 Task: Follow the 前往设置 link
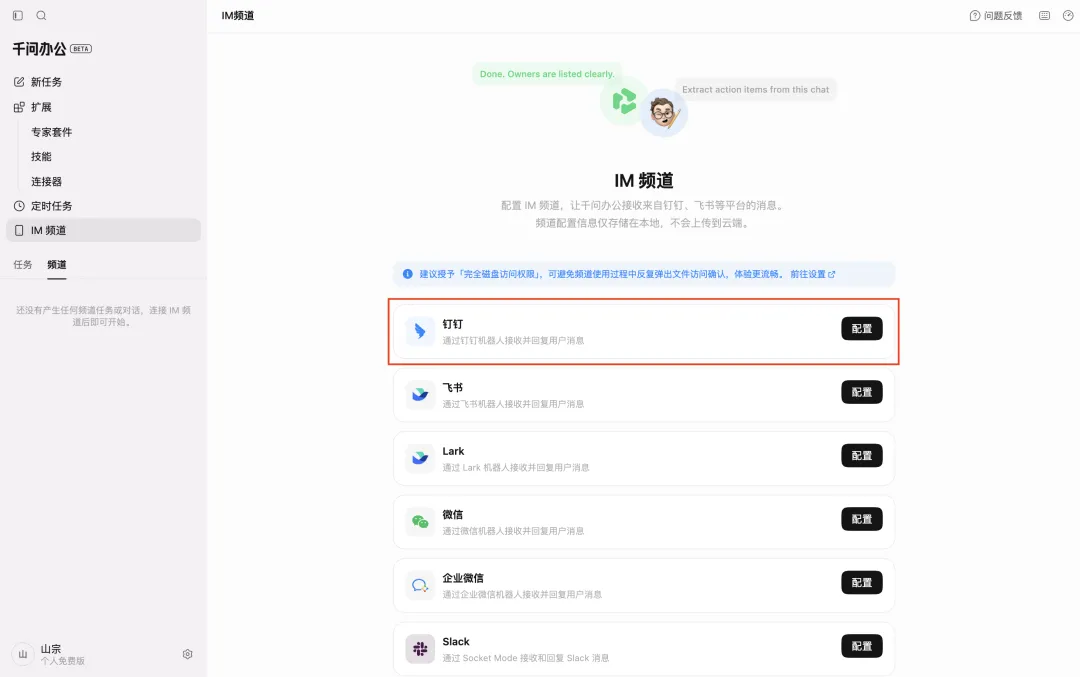(x=812, y=274)
